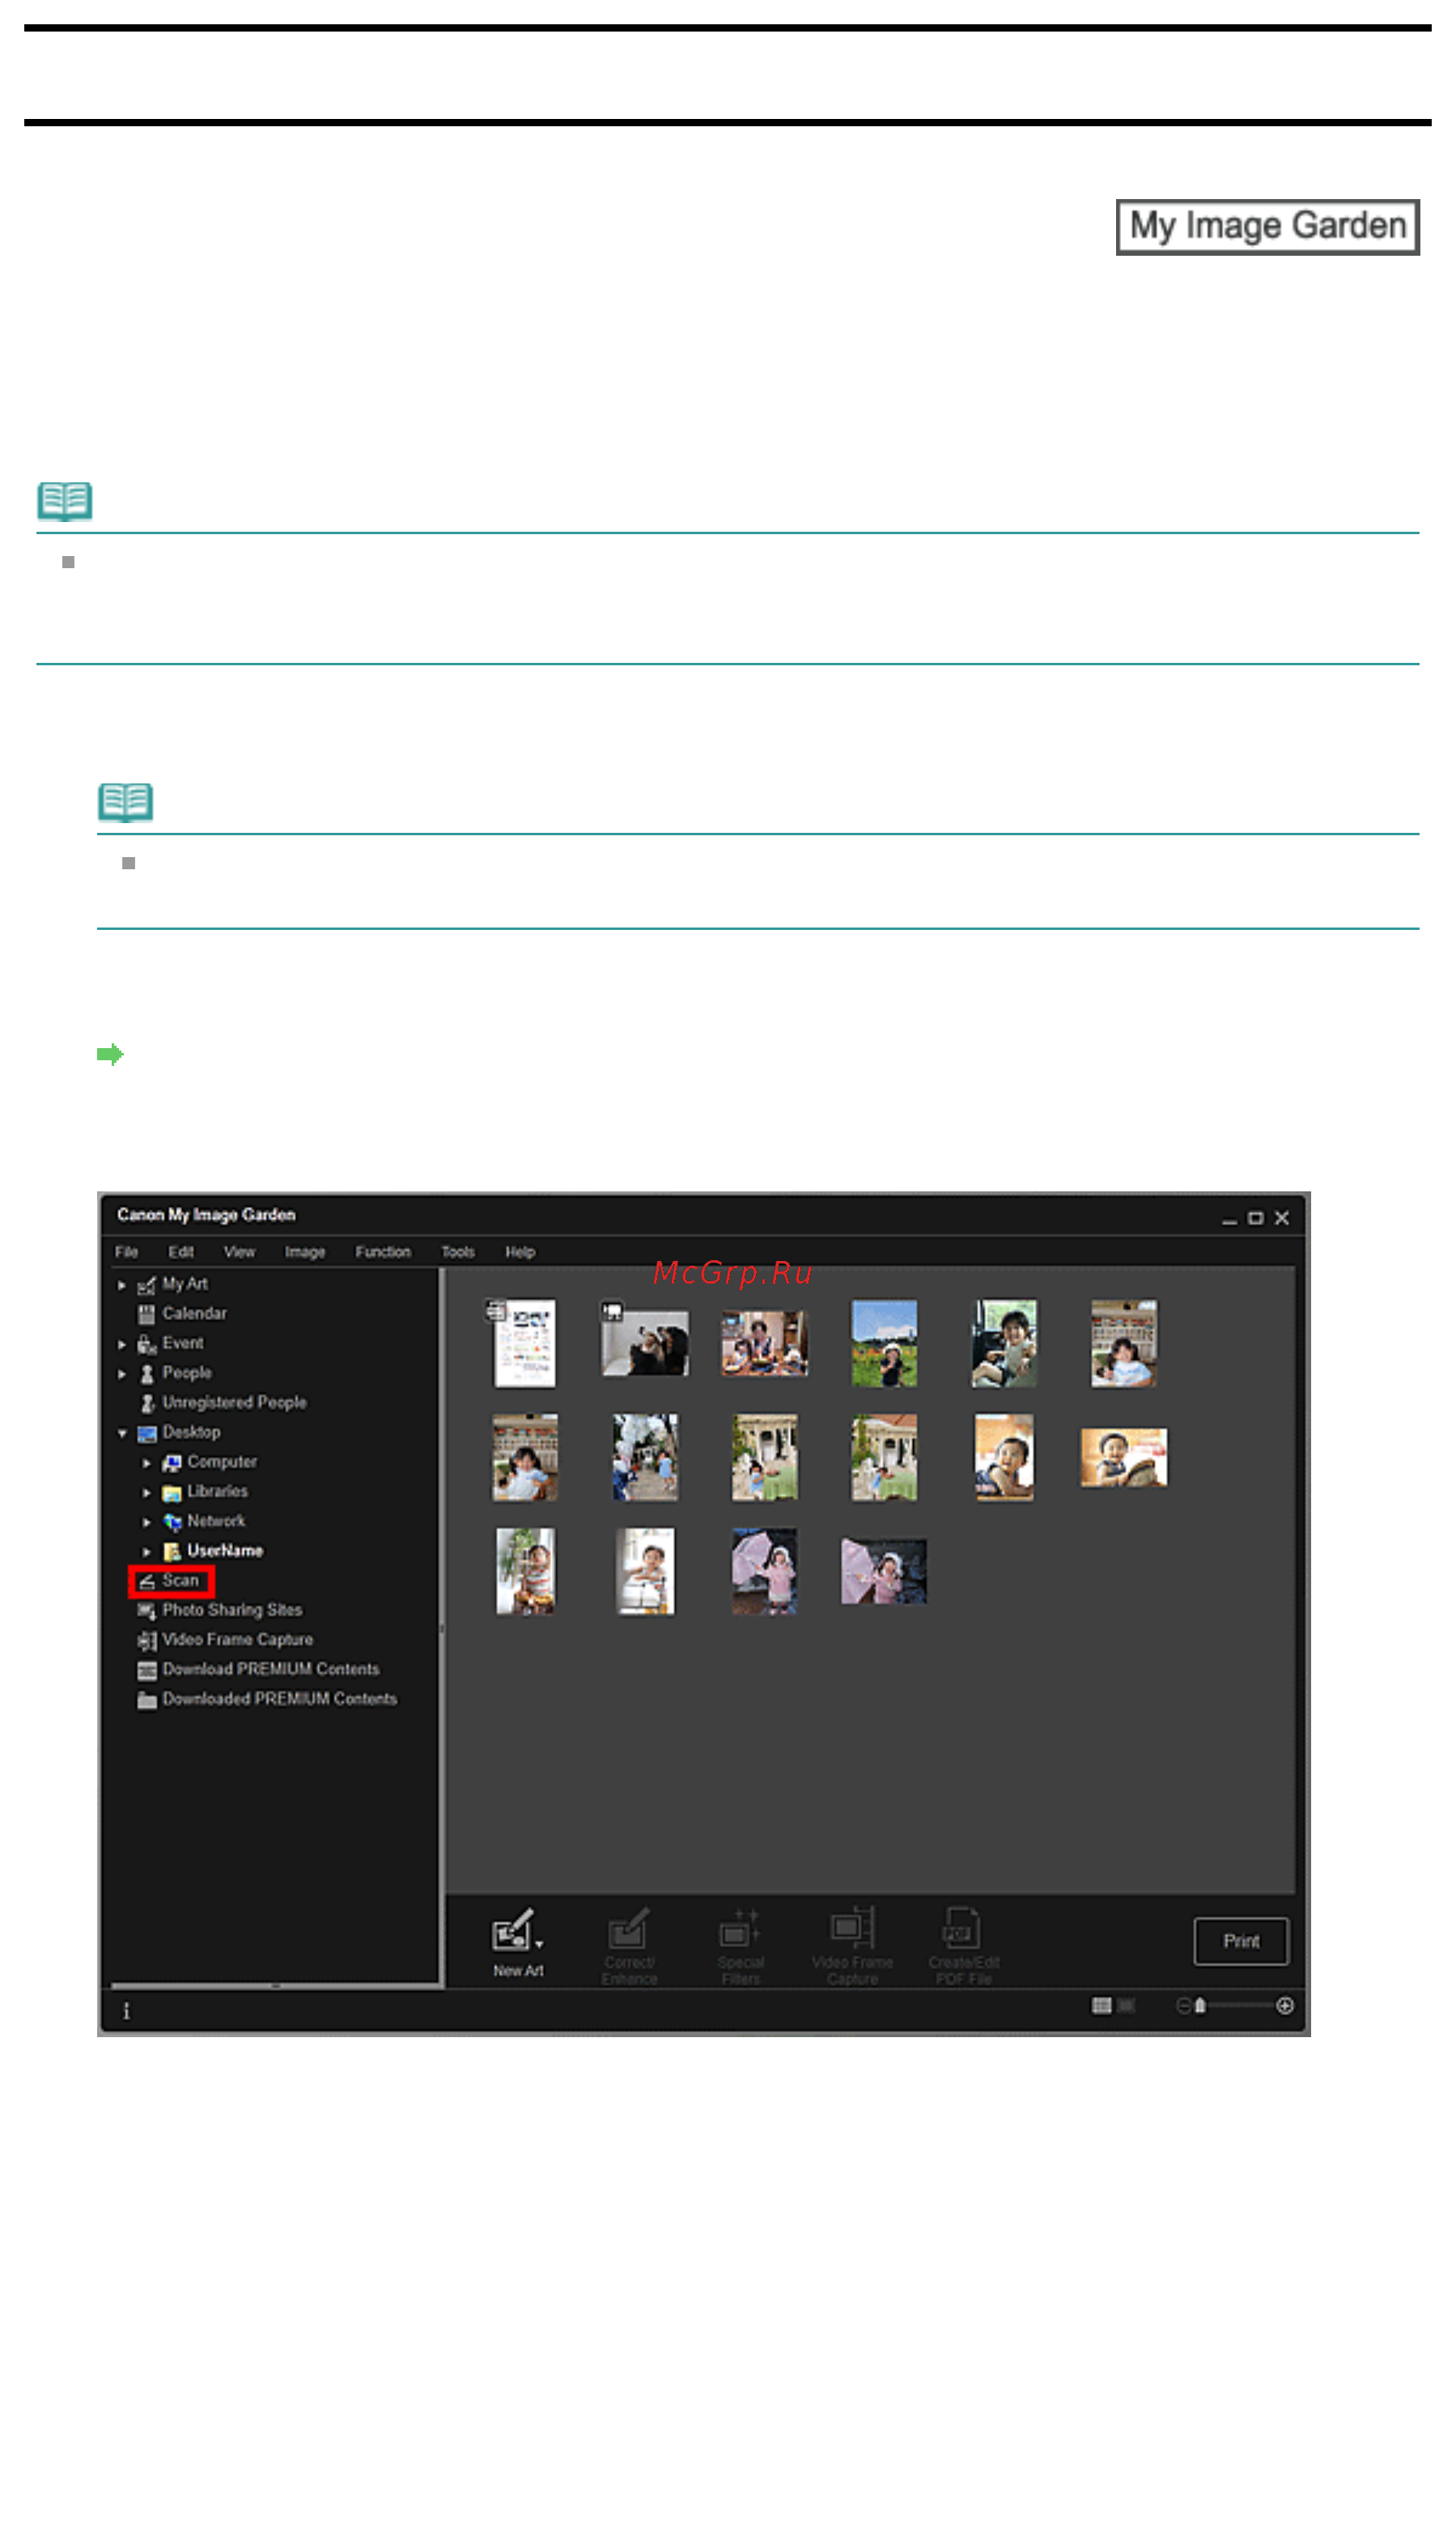Expand the Event tree node
Viewport: 1456px width, 2543px height.
[x=122, y=1344]
